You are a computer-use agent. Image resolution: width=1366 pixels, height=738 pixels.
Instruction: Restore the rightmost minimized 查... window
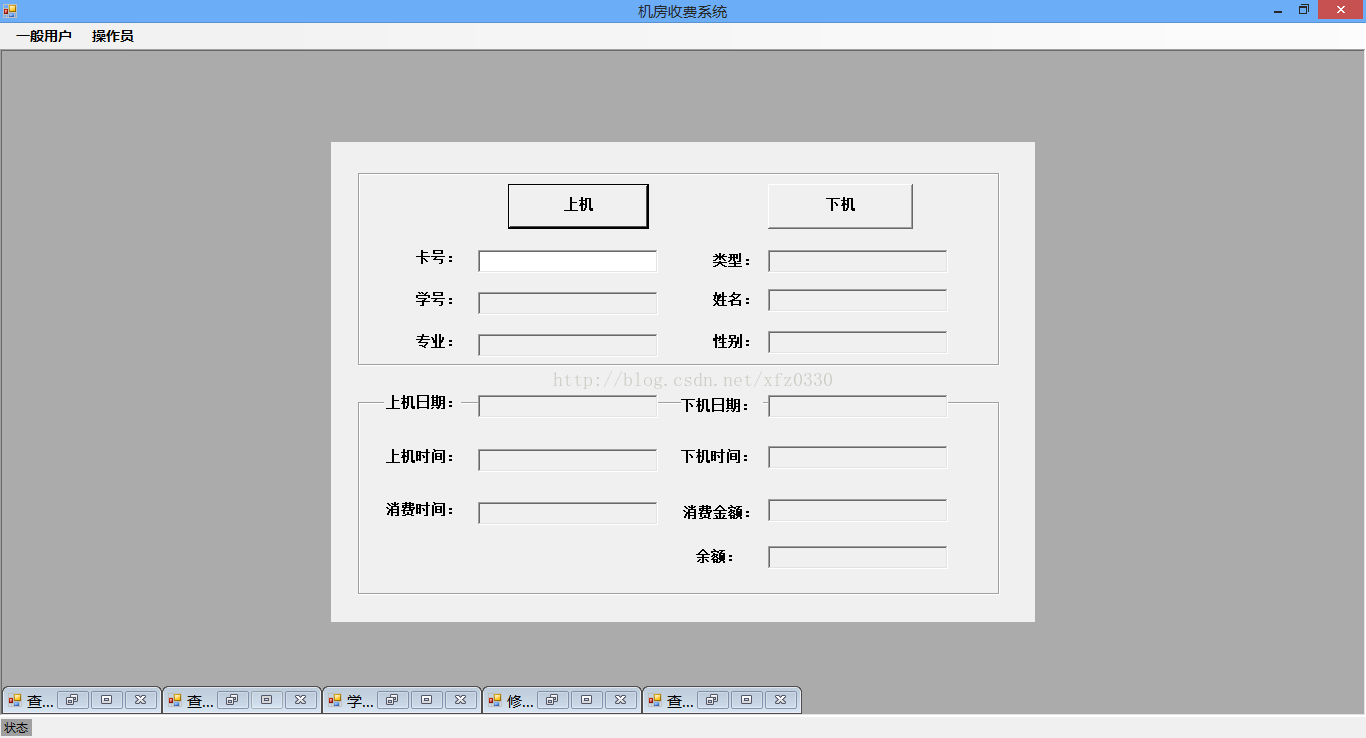click(x=713, y=700)
